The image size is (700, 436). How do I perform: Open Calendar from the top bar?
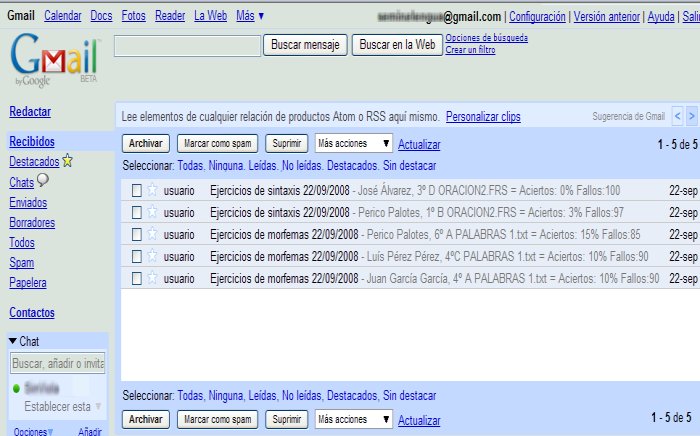coord(62,16)
